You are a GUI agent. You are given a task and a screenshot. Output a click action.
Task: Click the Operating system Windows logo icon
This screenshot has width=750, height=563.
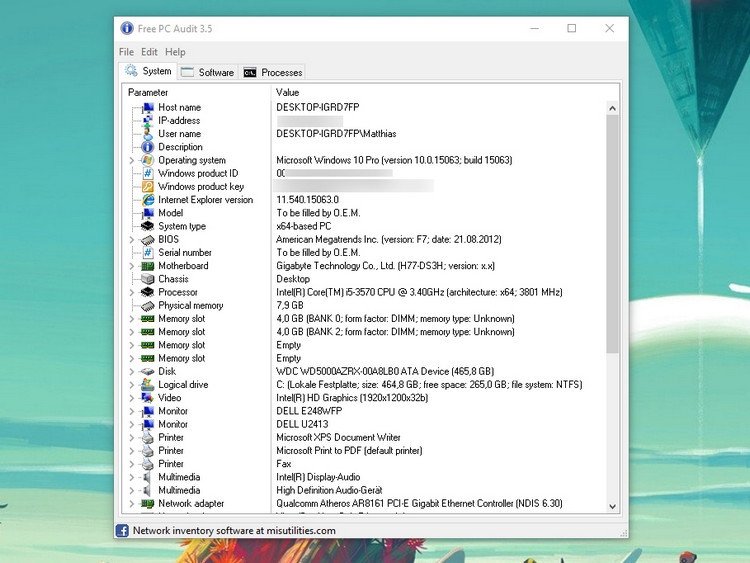148,160
